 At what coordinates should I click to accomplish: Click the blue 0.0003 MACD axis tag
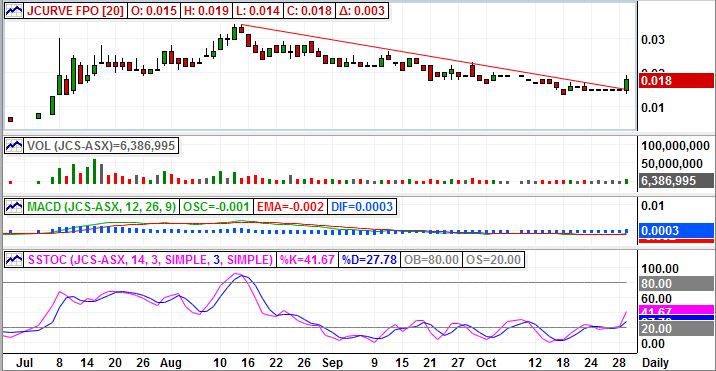676,230
